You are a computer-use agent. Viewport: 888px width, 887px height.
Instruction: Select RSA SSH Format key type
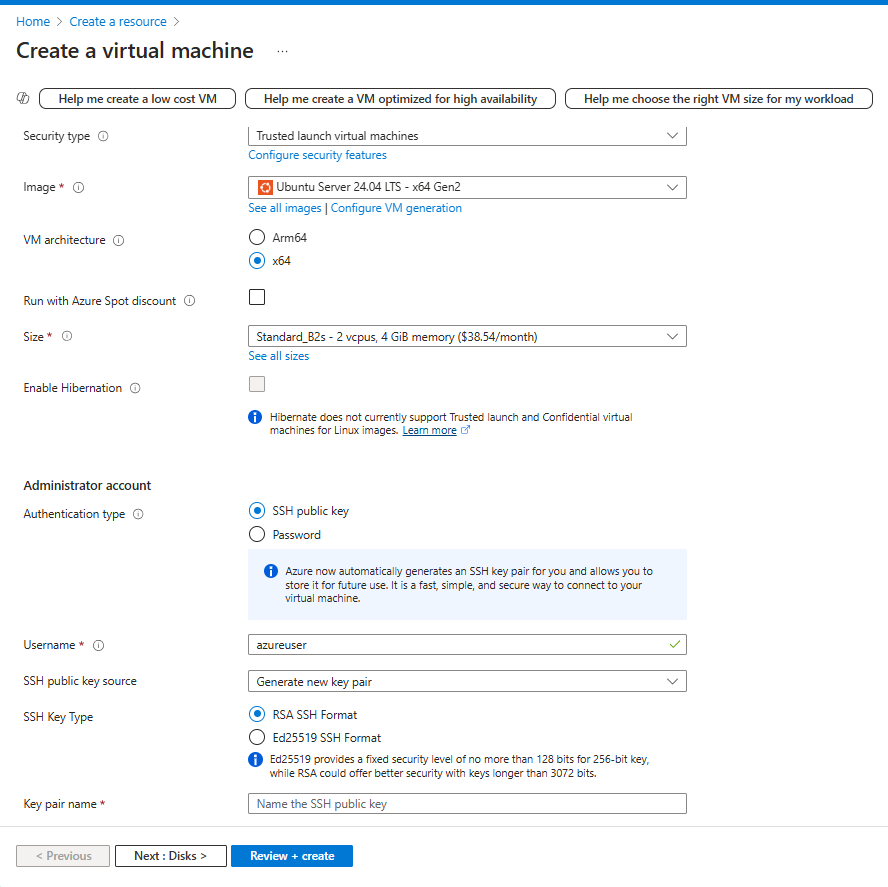[257, 714]
